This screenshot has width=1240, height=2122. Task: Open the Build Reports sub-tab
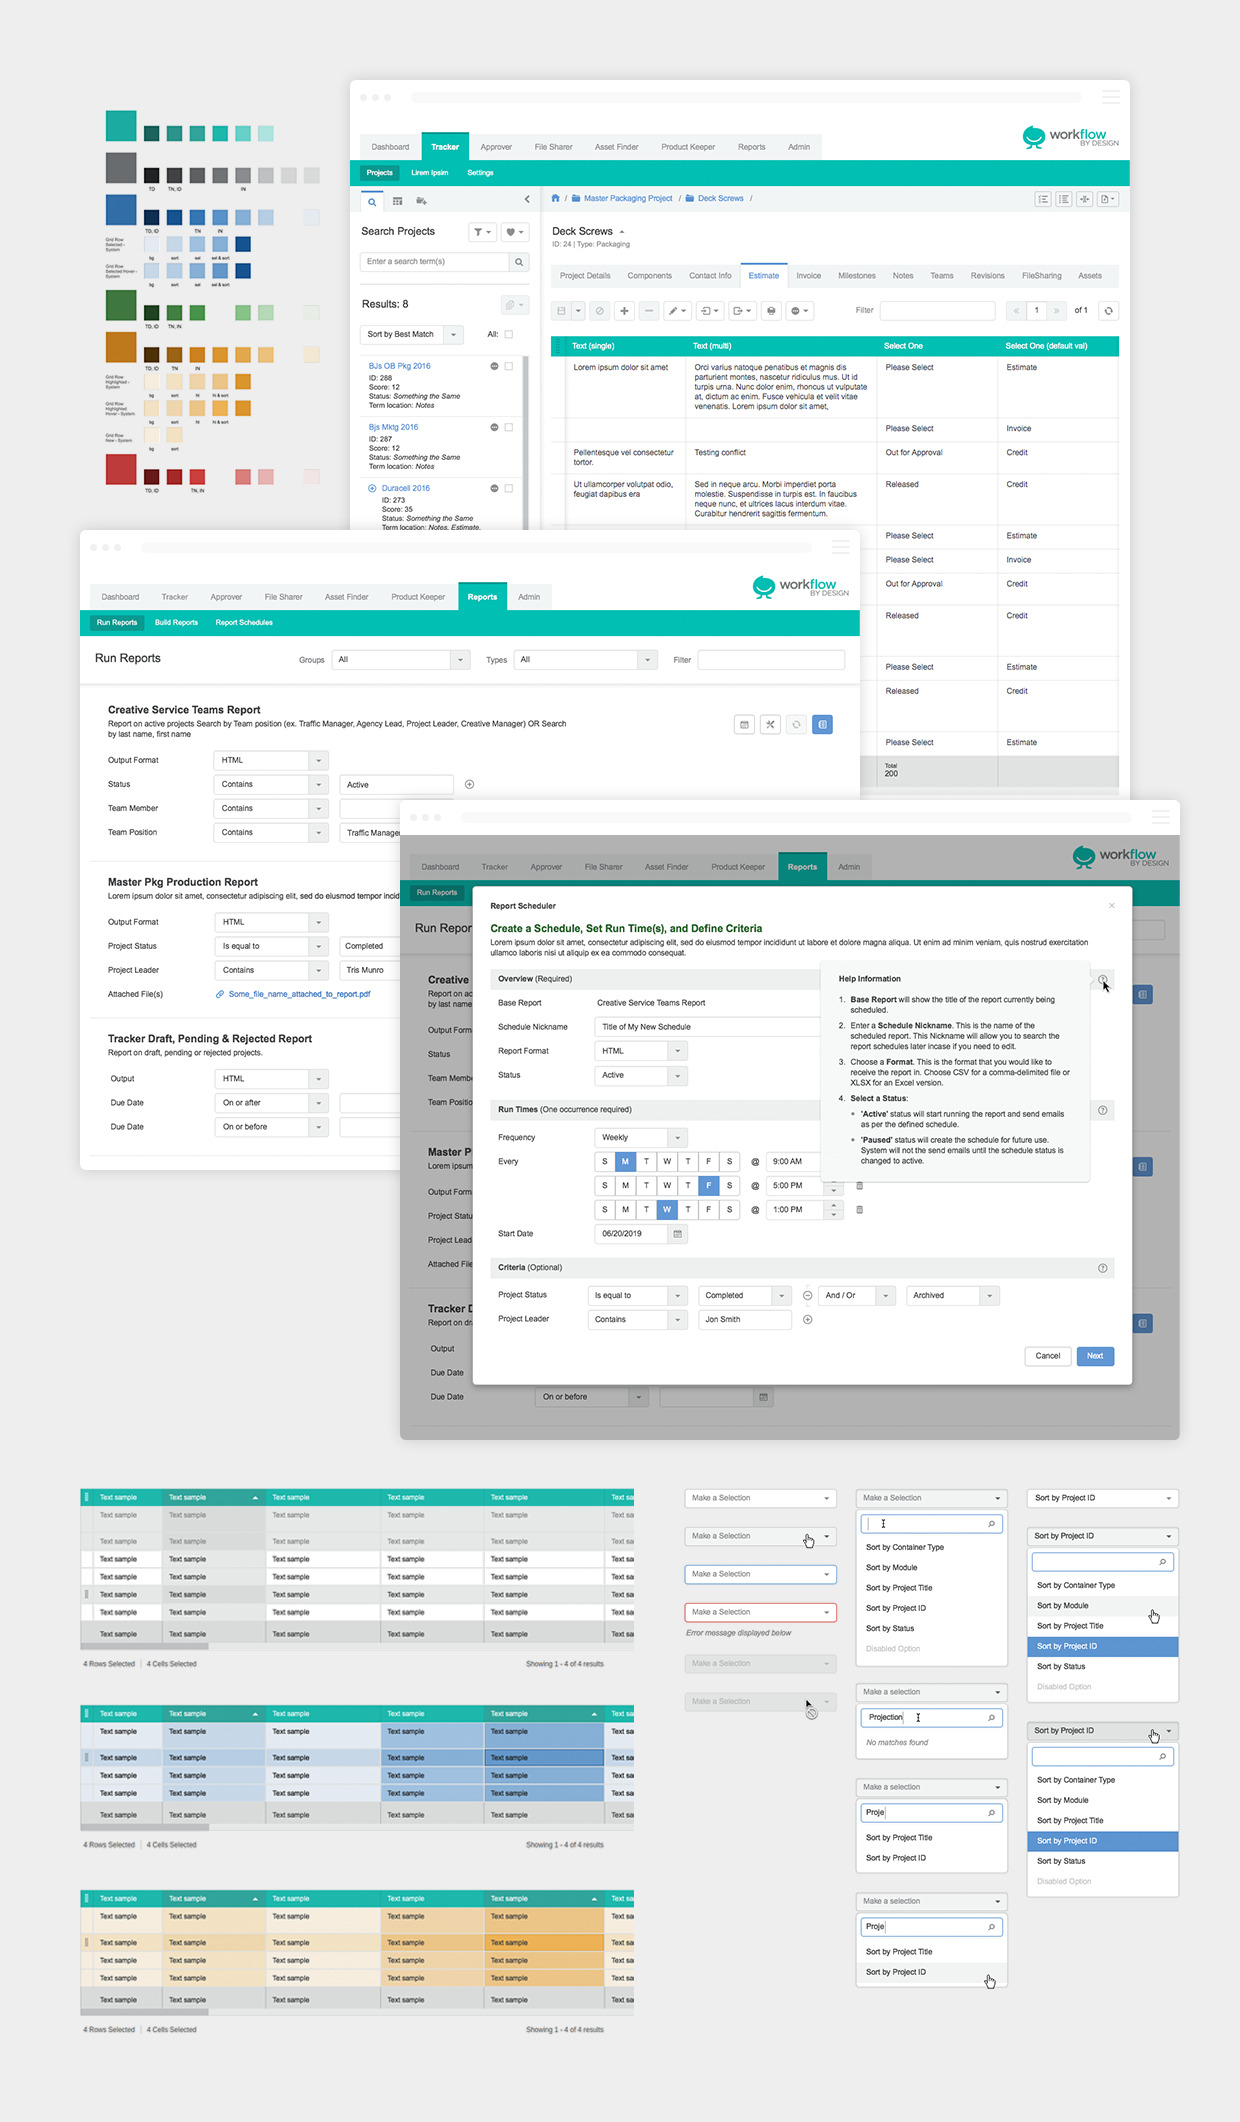click(x=176, y=623)
